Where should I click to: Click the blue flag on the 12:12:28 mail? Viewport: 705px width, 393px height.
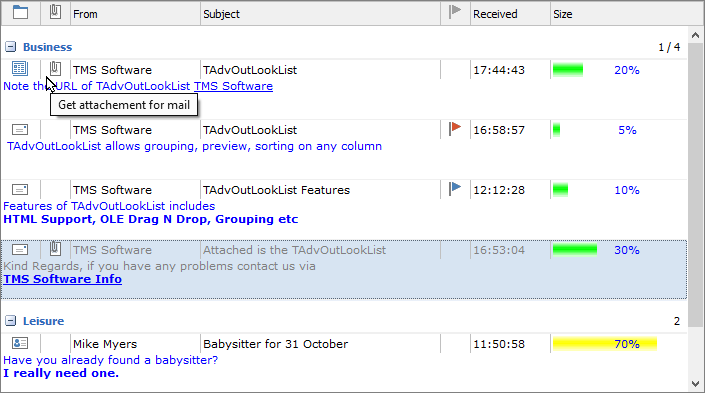455,188
